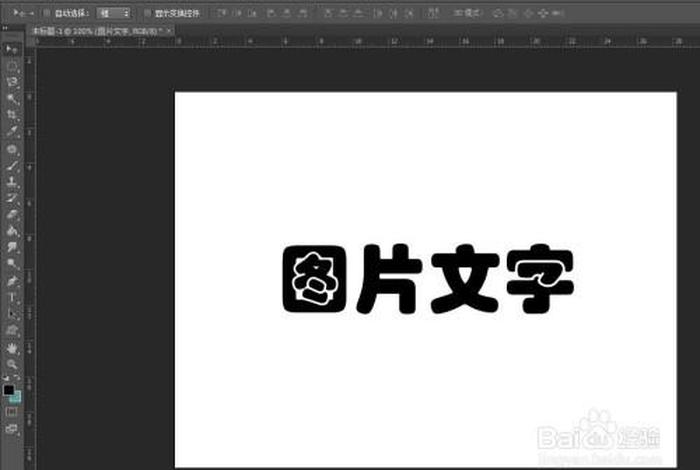The width and height of the screenshot is (700, 470).
Task: Click the 图片文字 text on the canvas
Action: coord(429,279)
